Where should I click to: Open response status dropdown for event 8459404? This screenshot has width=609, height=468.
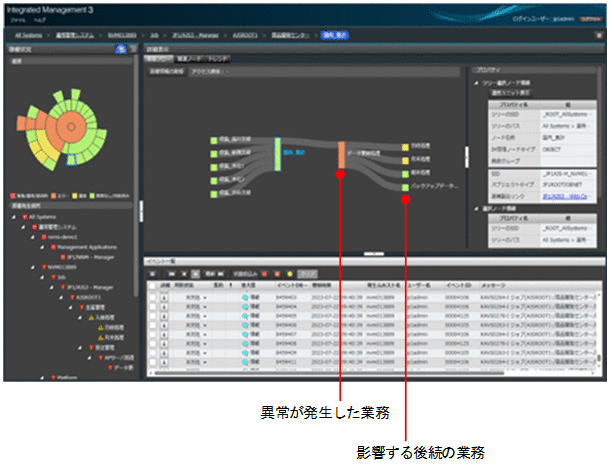tap(205, 307)
